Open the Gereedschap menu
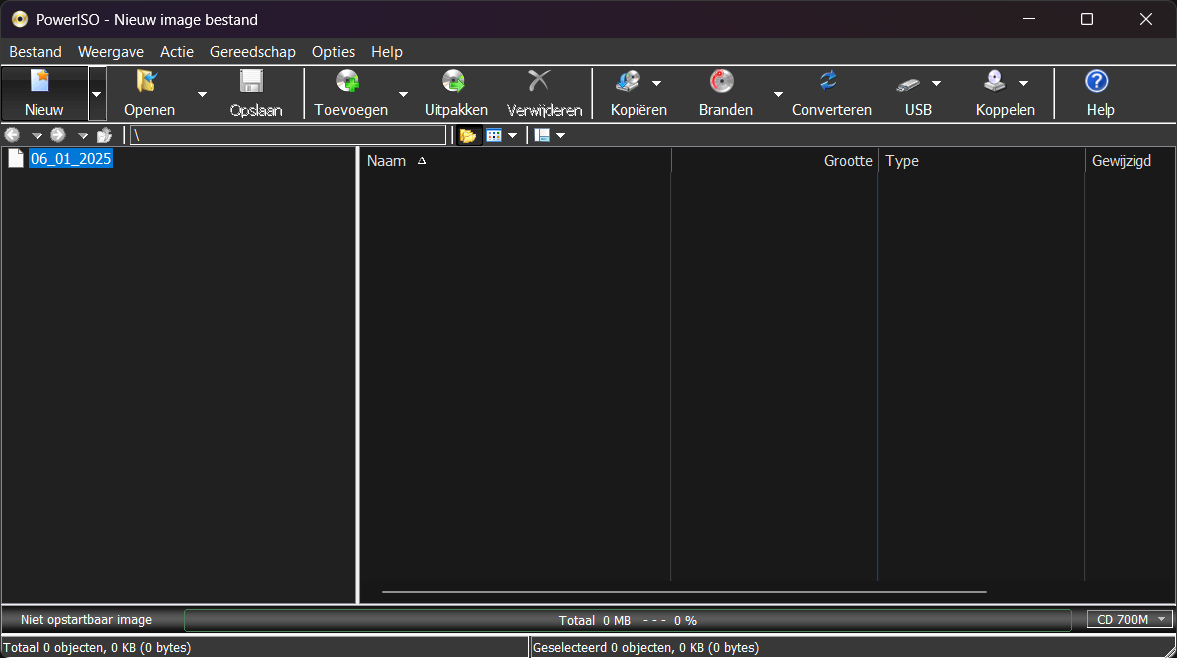The width and height of the screenshot is (1177, 658). 252,52
